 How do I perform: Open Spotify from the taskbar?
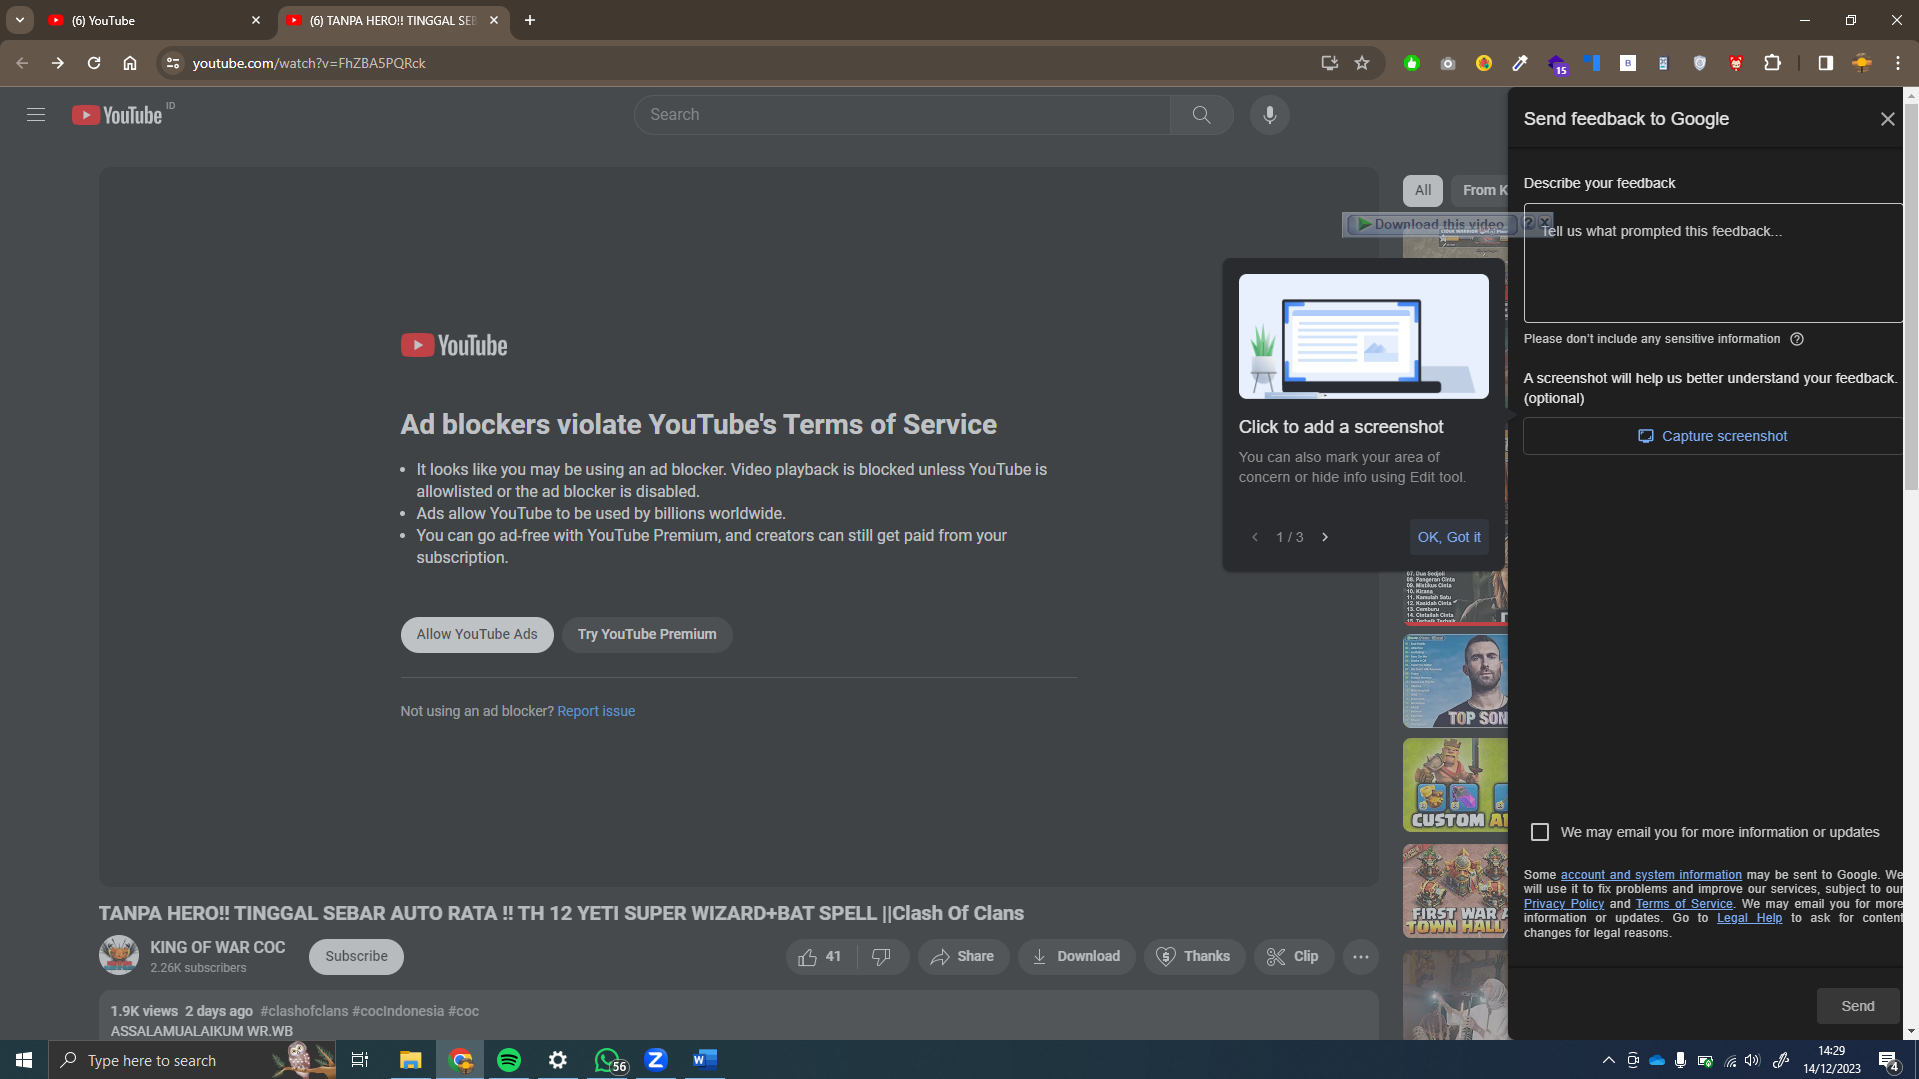[509, 1060]
